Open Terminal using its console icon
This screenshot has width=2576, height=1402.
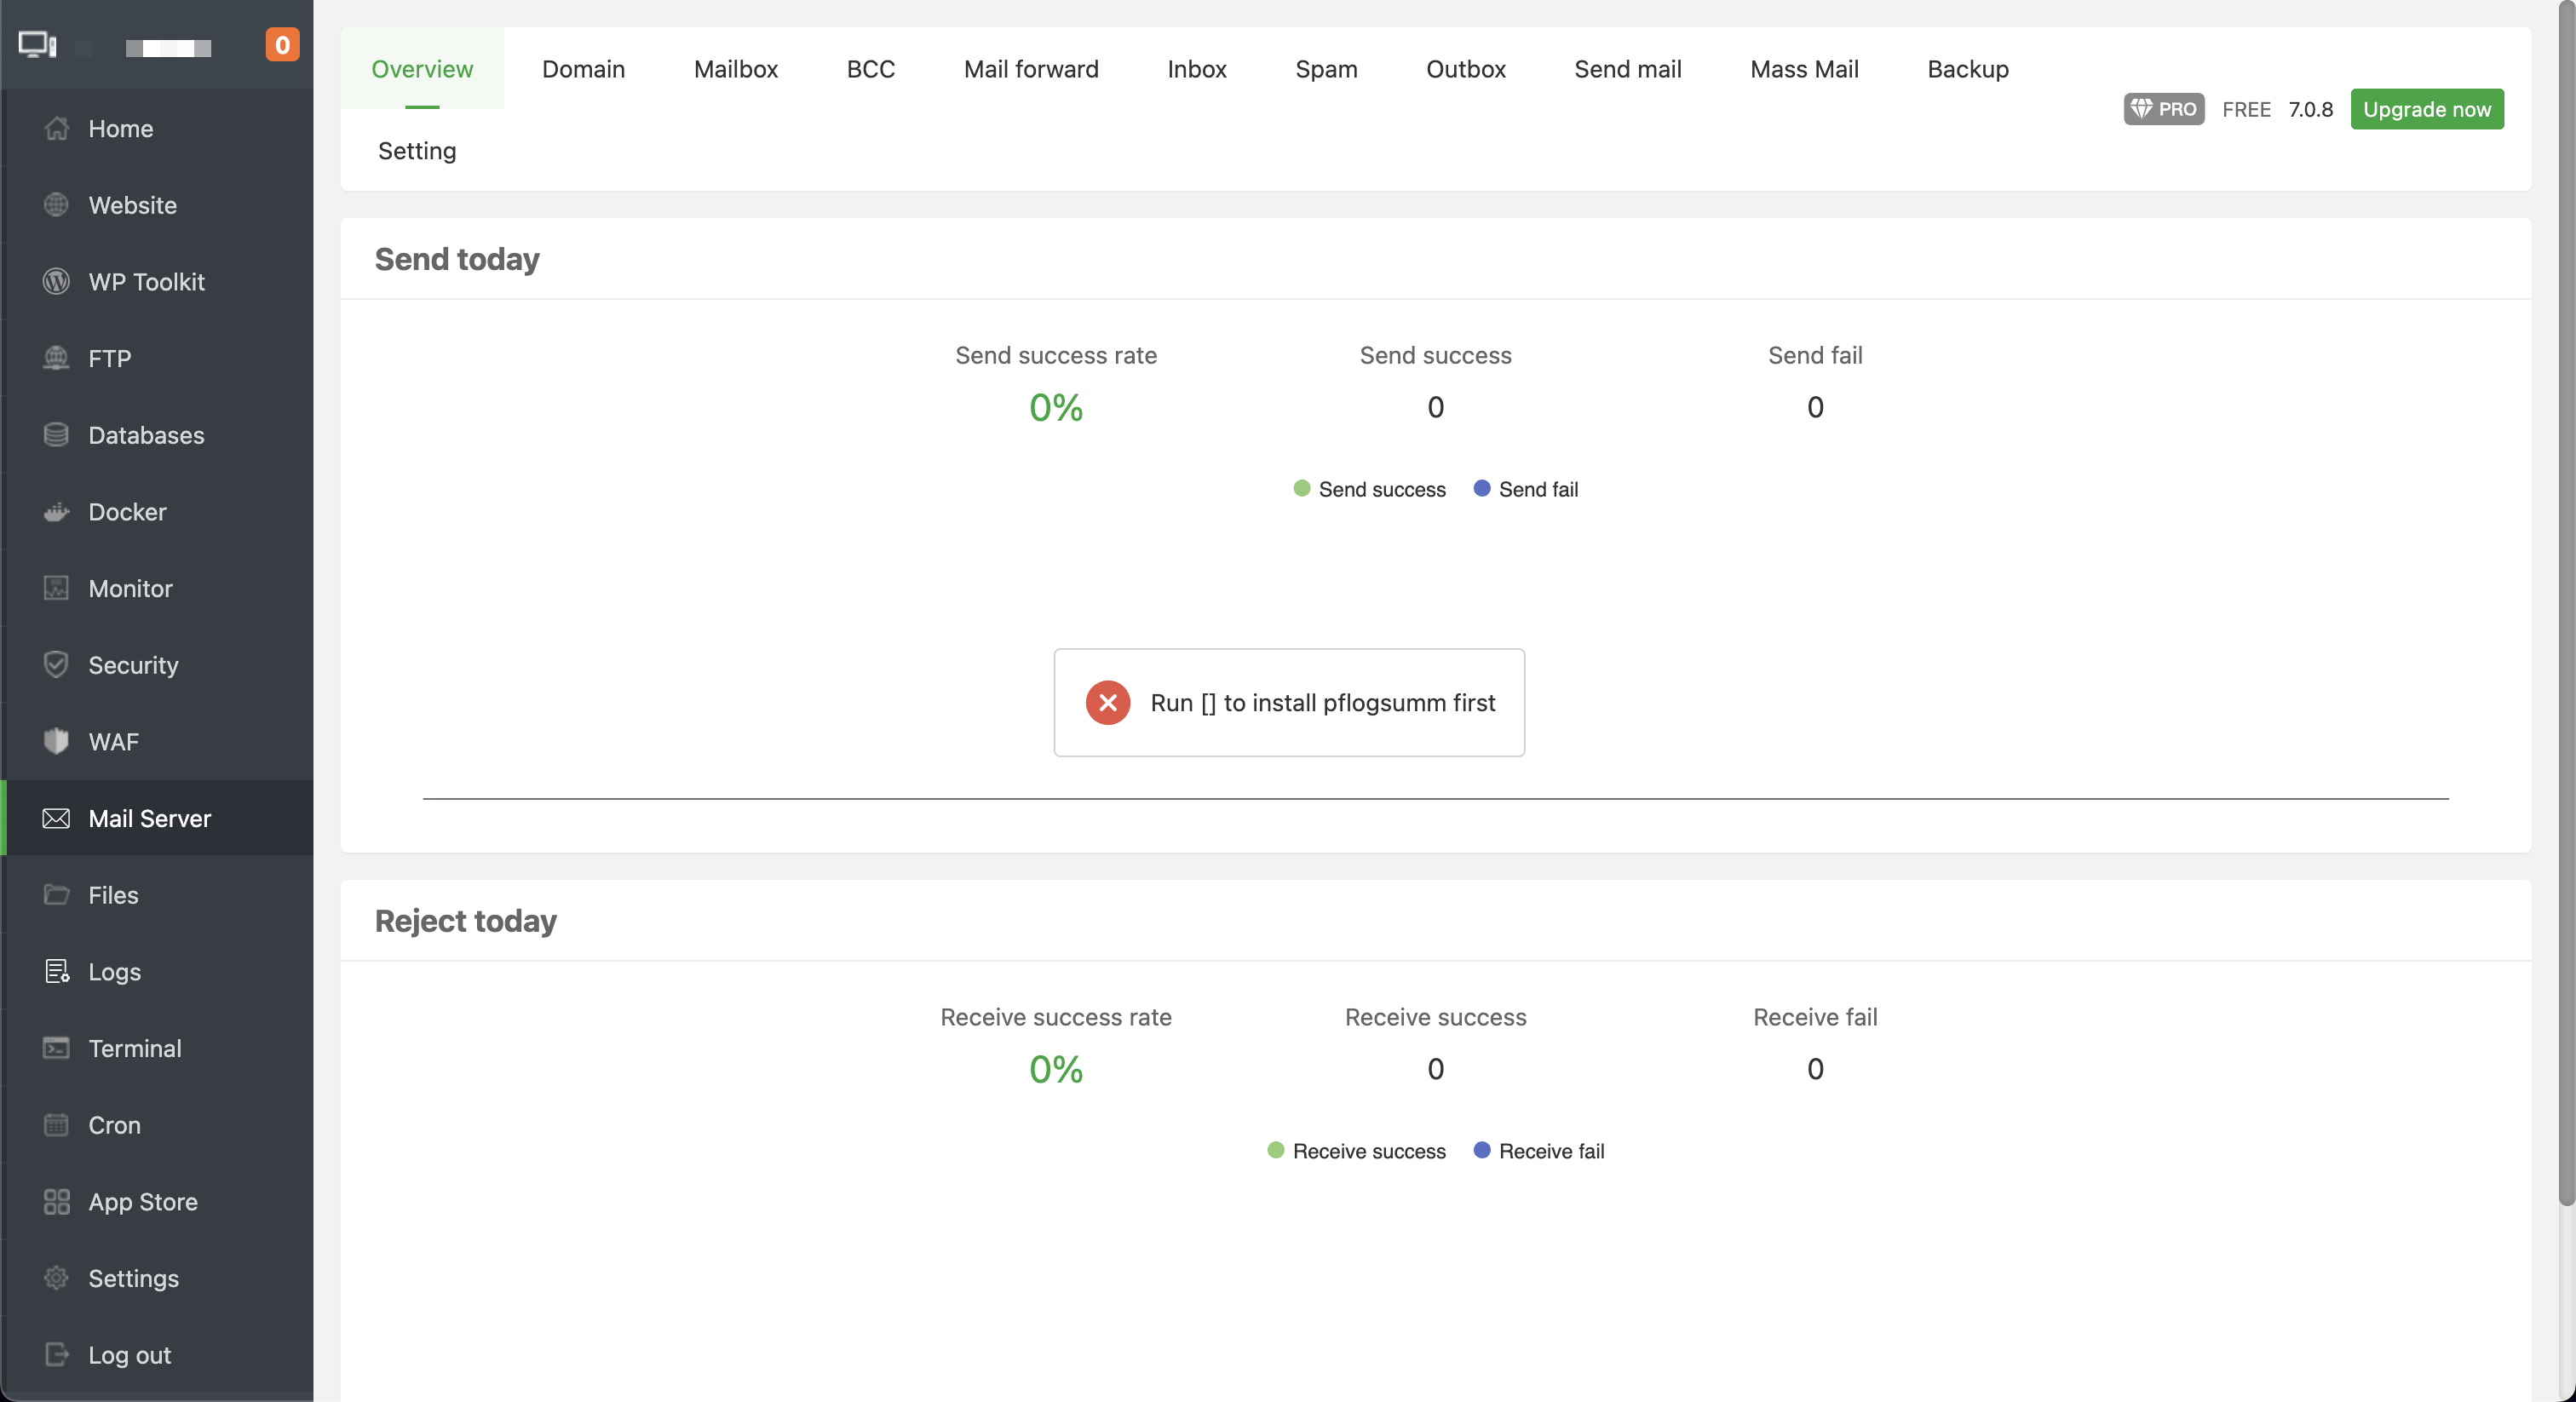56,1048
